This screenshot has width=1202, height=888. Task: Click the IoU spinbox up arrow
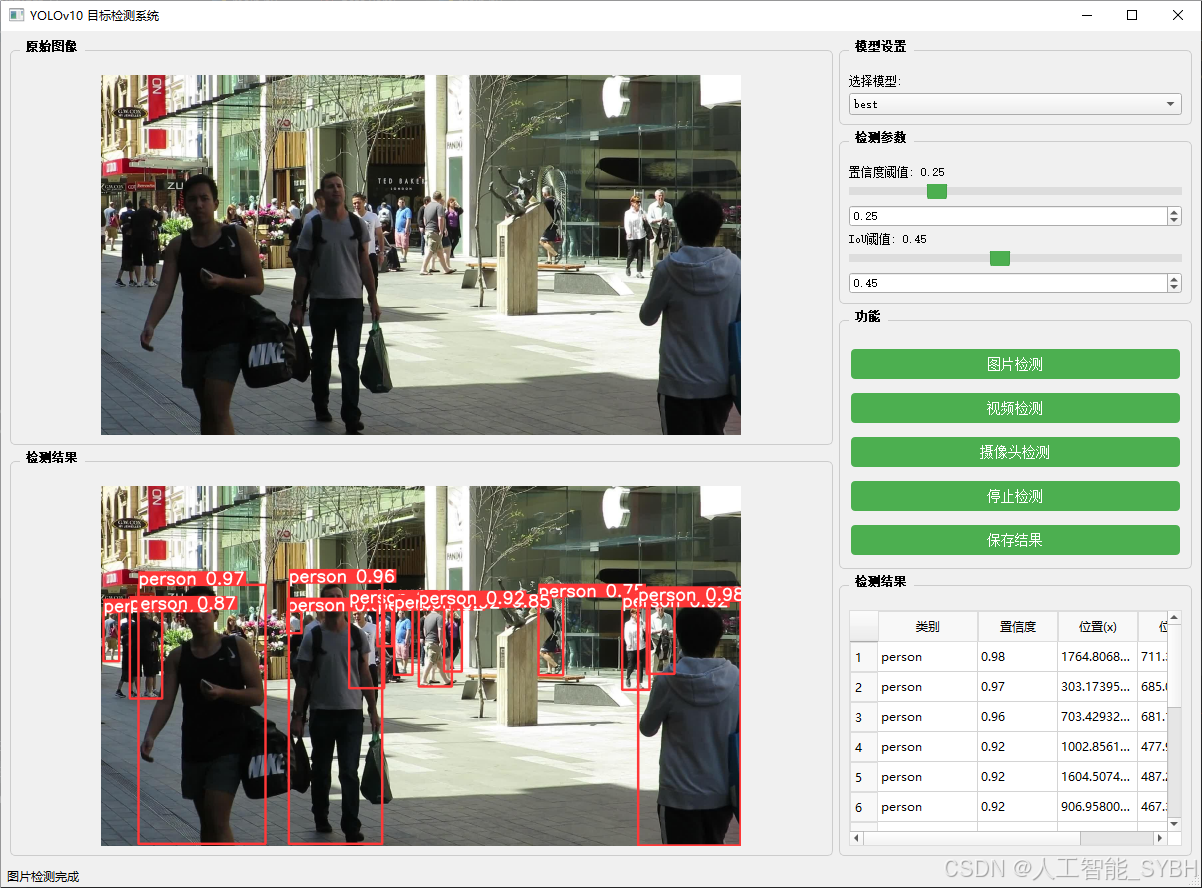click(x=1172, y=278)
